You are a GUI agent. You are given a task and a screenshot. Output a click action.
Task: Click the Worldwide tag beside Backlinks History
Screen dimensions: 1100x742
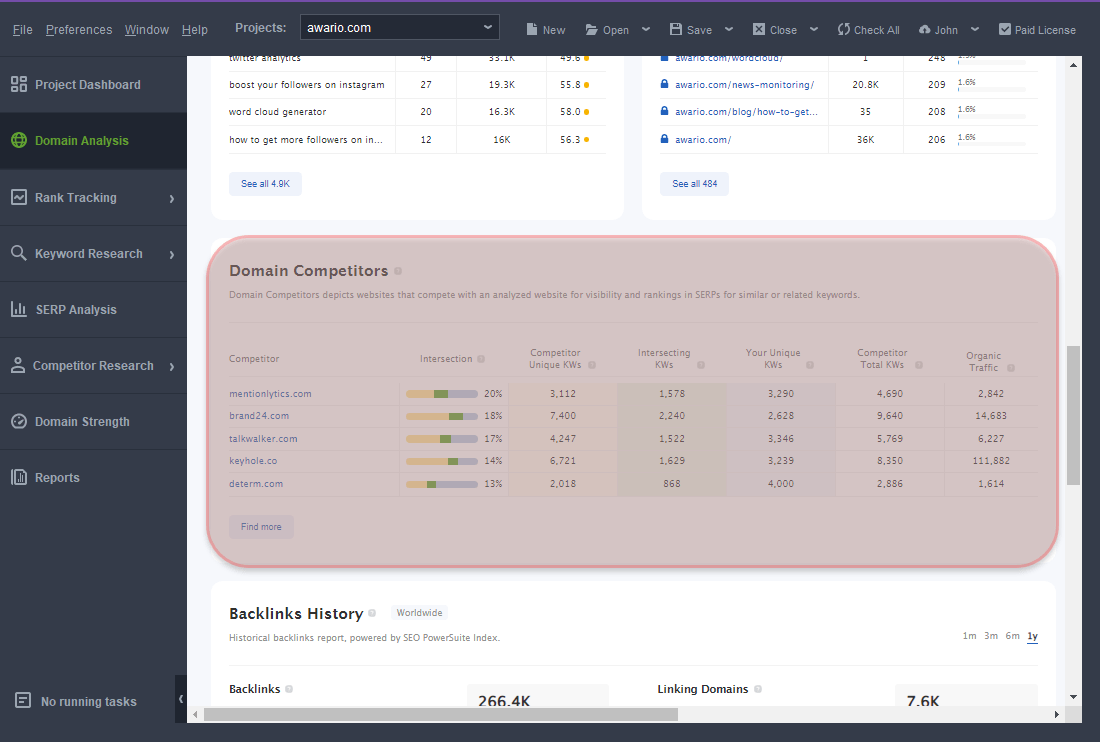pos(420,613)
